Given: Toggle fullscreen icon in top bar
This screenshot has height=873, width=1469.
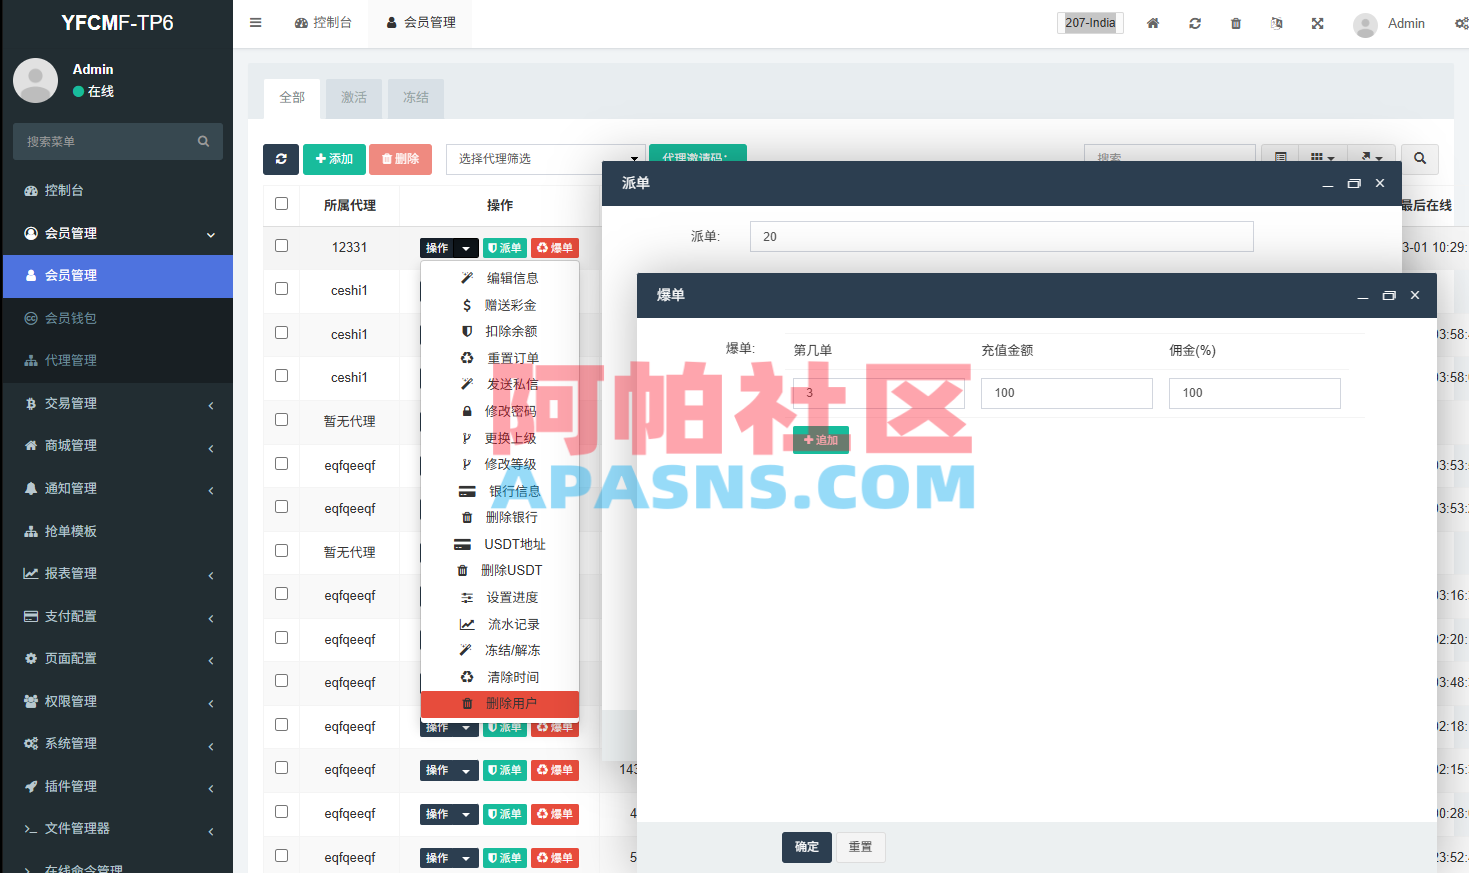Looking at the screenshot, I should tap(1318, 23).
